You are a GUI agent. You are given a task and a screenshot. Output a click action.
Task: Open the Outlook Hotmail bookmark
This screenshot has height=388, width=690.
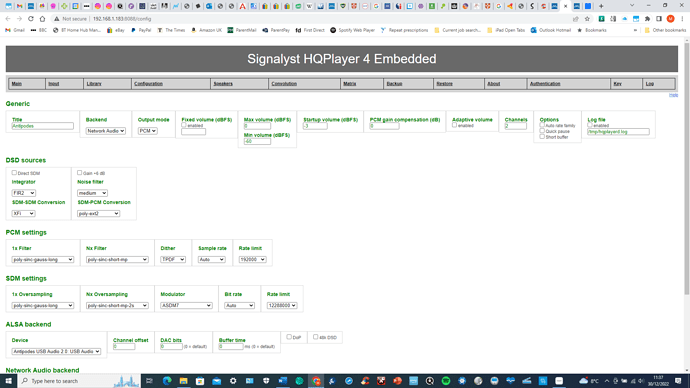pos(551,30)
